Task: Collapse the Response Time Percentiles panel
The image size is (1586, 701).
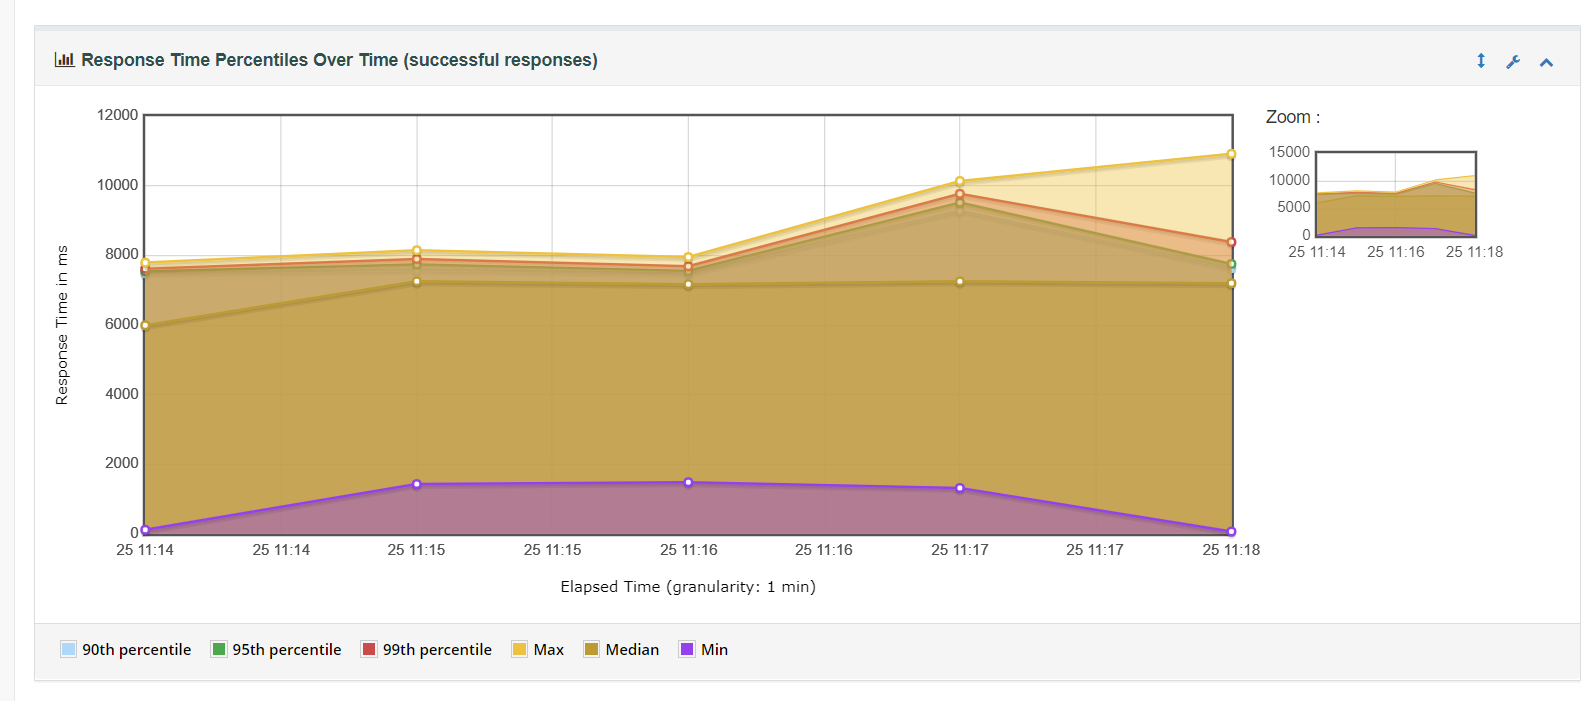Action: tap(1546, 62)
